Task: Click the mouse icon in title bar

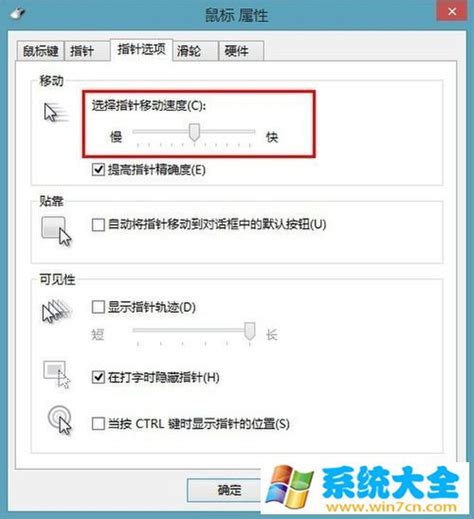Action: click(x=18, y=13)
